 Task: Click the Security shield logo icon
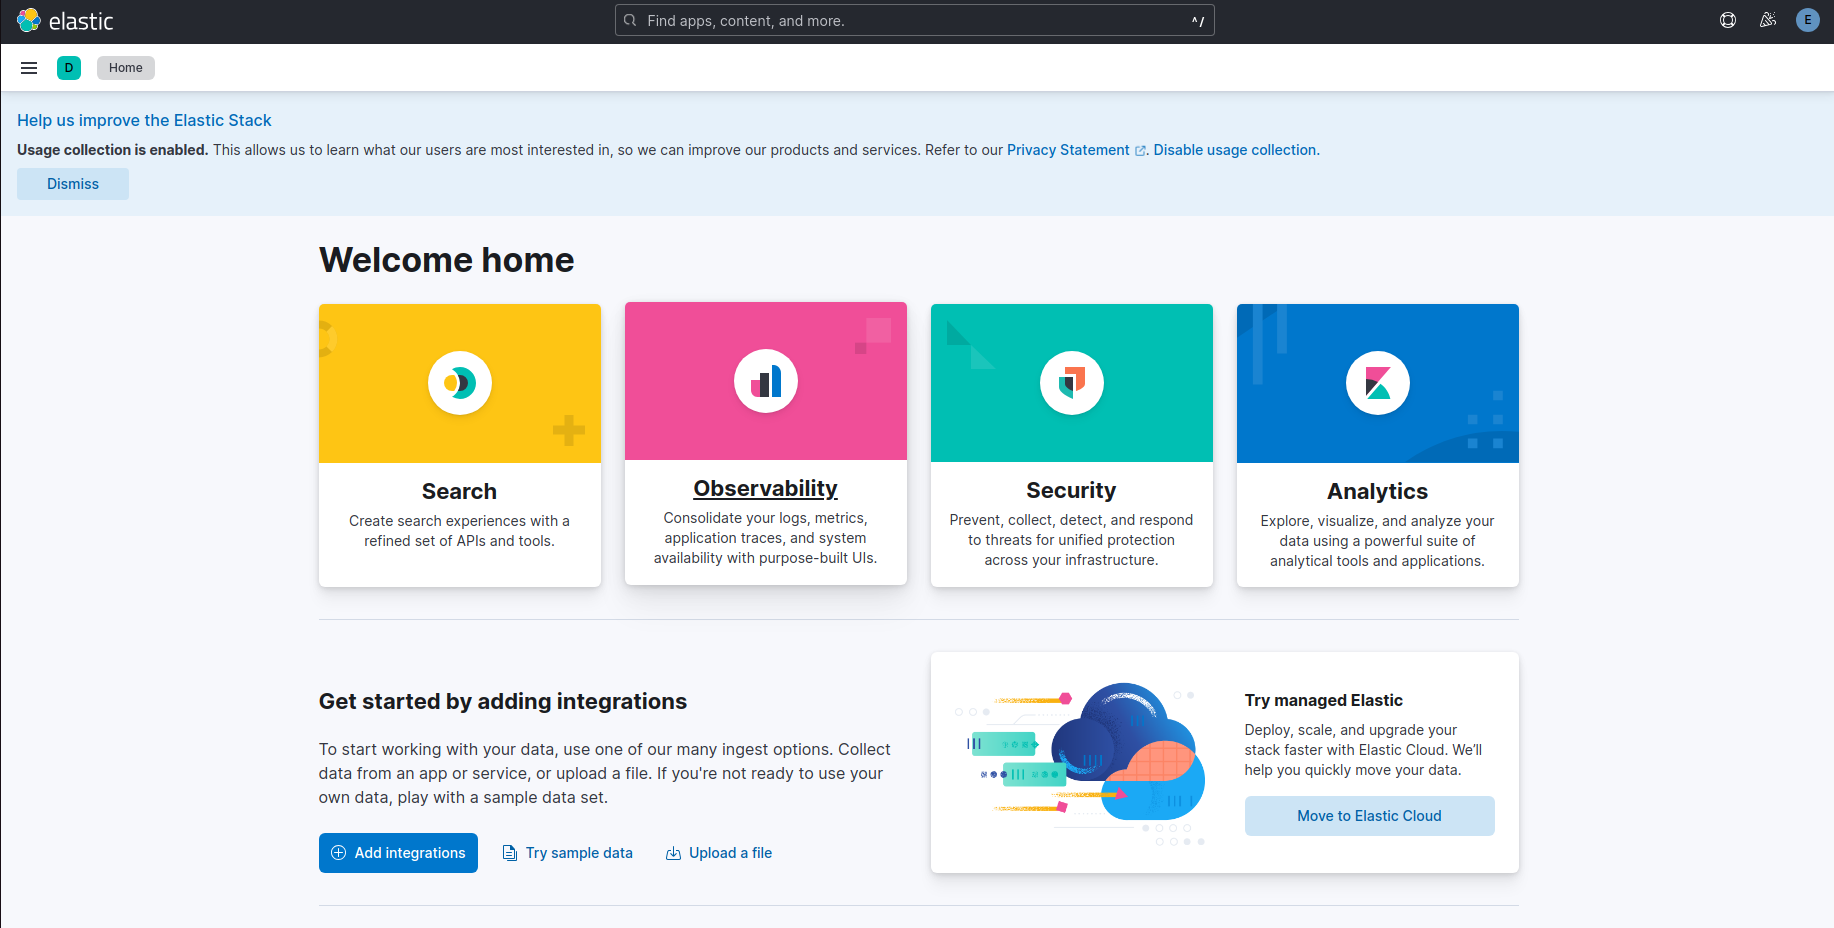click(x=1072, y=383)
